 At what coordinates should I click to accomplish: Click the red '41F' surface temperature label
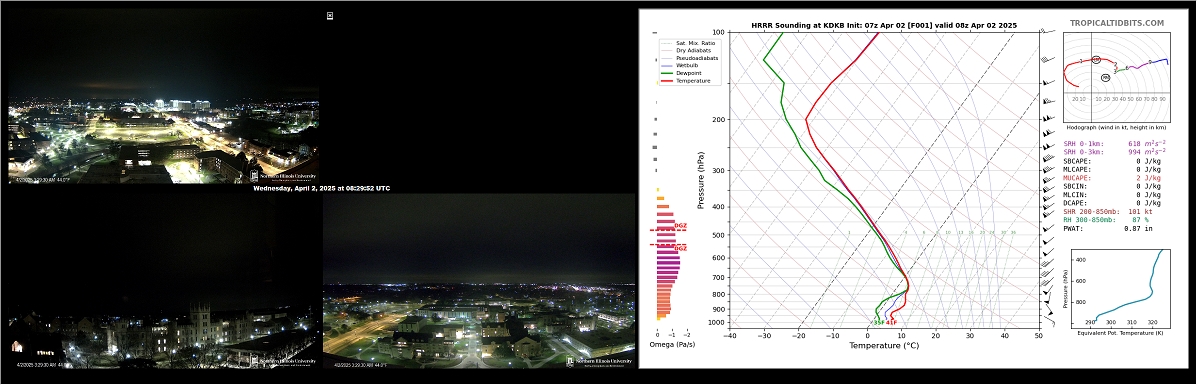click(x=892, y=322)
